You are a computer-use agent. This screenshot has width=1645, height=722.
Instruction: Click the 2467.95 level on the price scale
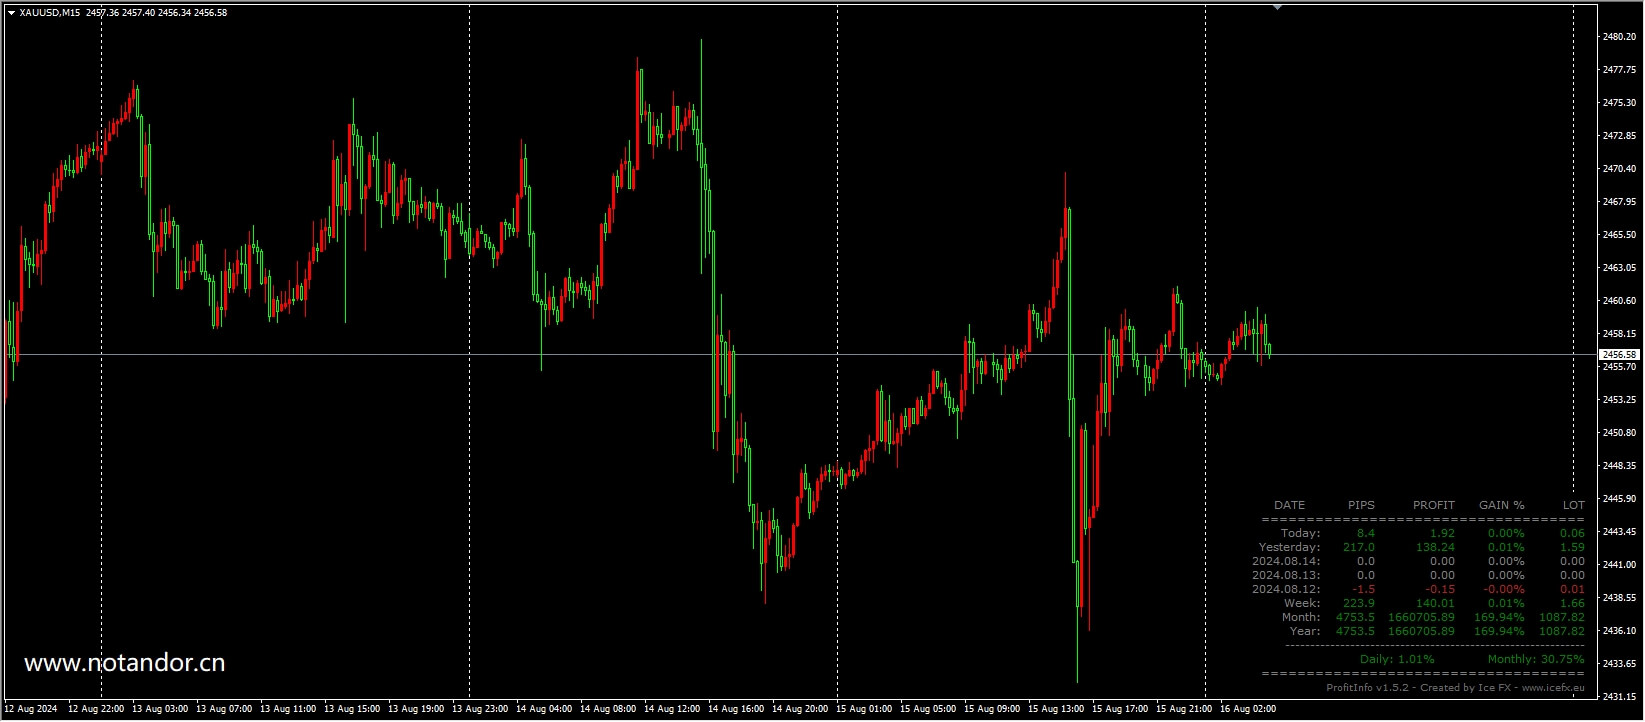(x=1619, y=202)
